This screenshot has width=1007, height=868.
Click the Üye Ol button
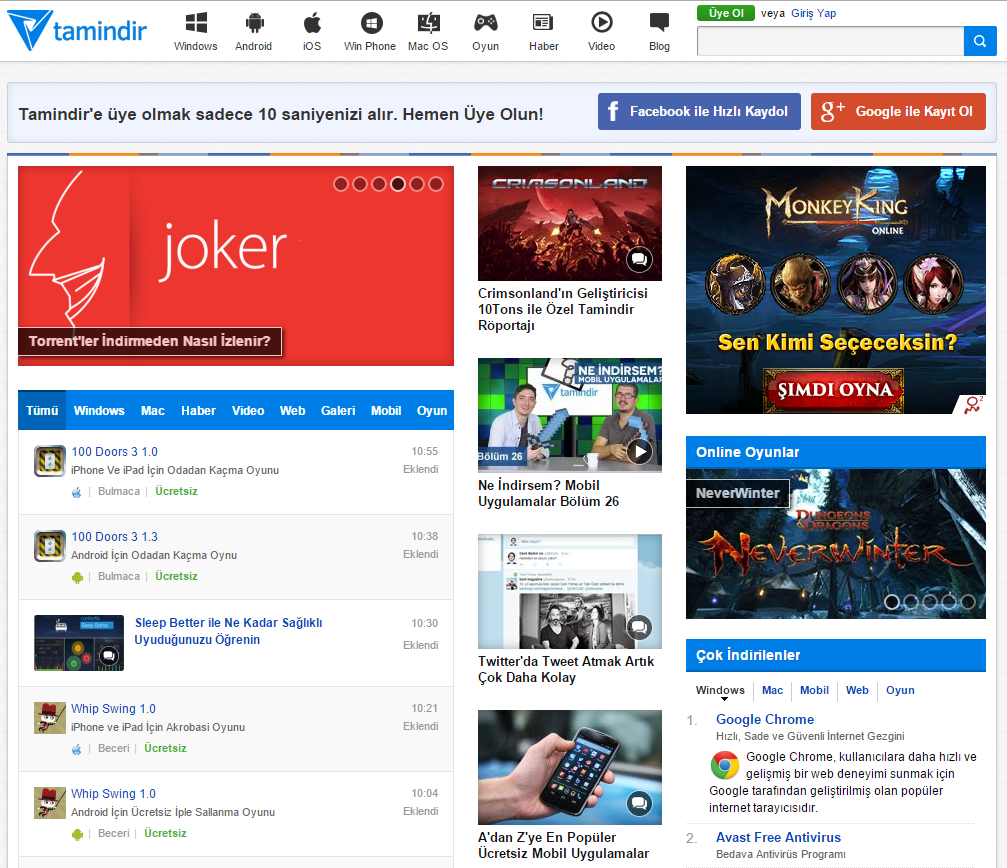click(x=726, y=13)
